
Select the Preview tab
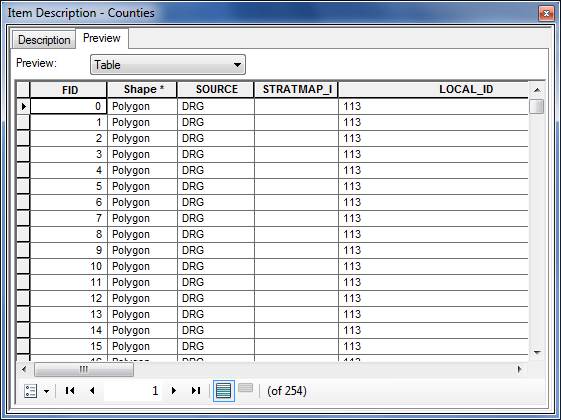click(x=102, y=38)
